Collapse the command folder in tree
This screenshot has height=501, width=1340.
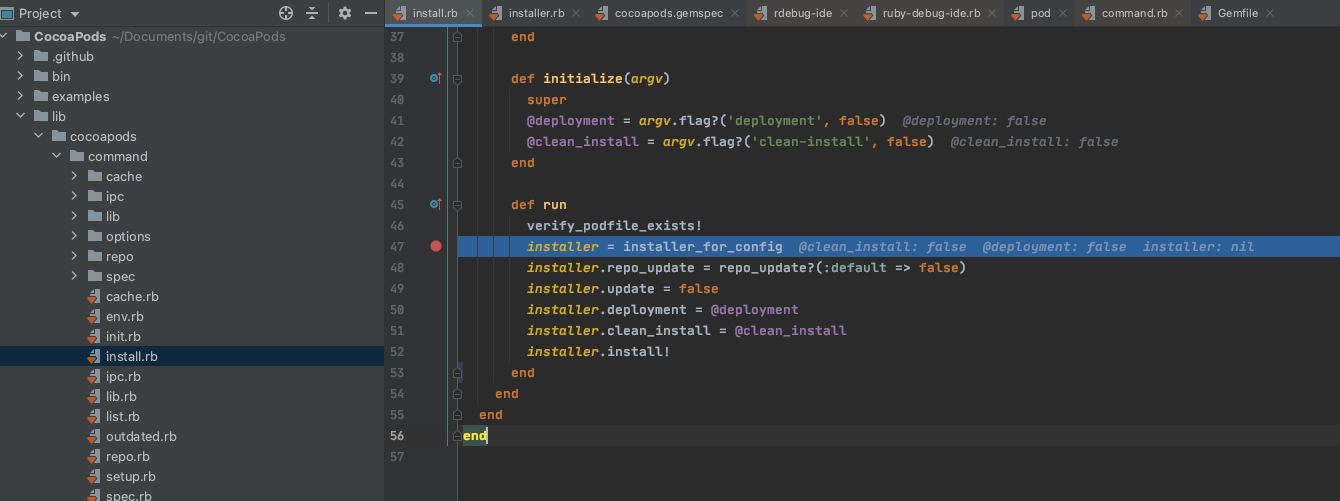(56, 156)
